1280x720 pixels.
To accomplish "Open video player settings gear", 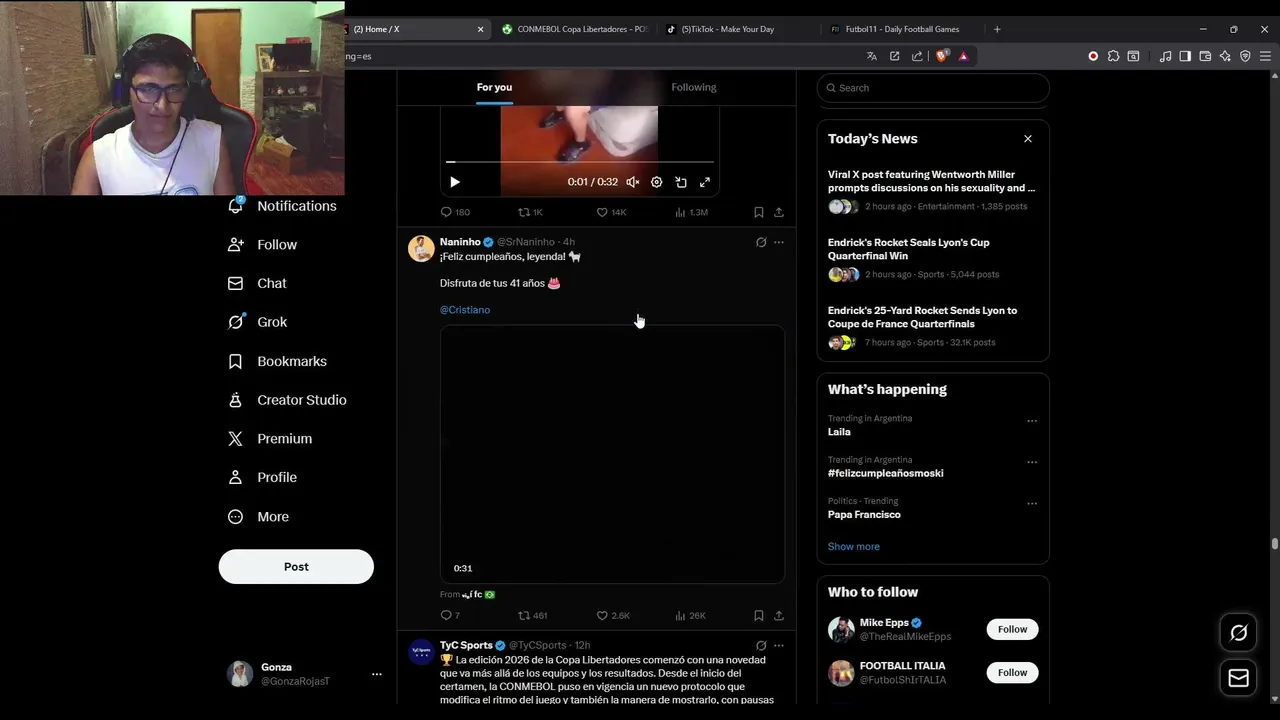I will pyautogui.click(x=656, y=182).
